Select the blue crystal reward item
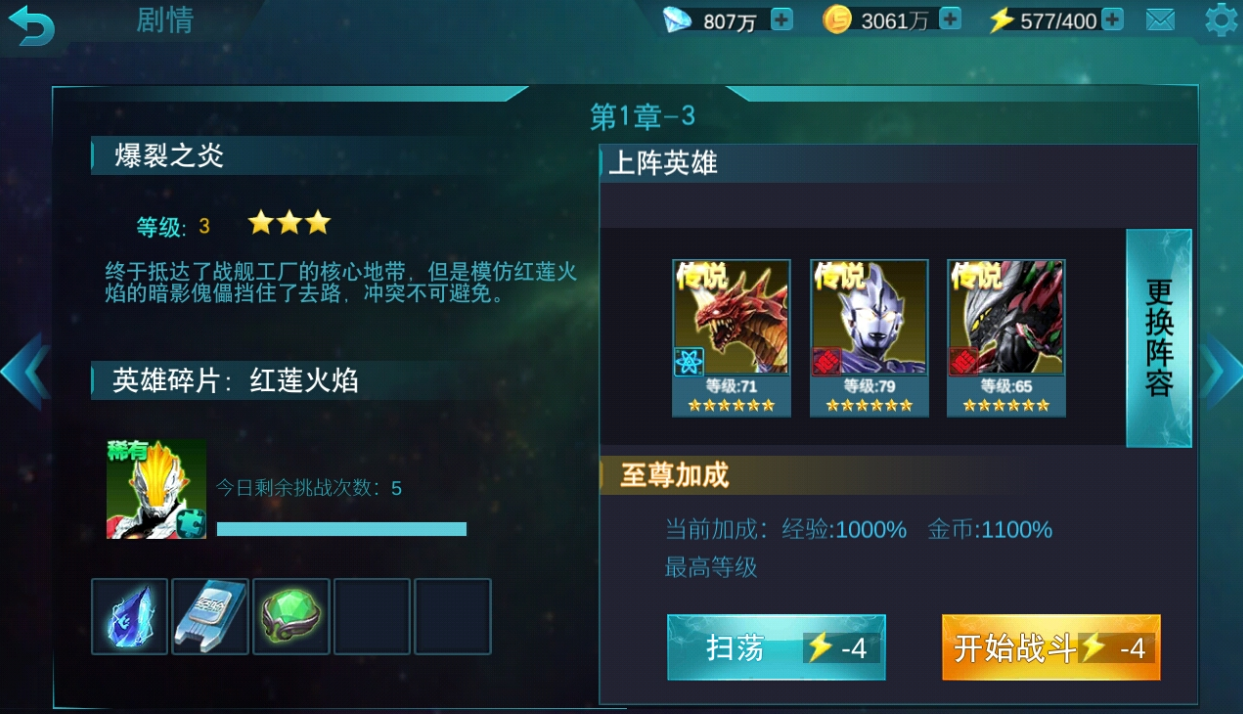Viewport: 1243px width, 714px height. [x=130, y=616]
